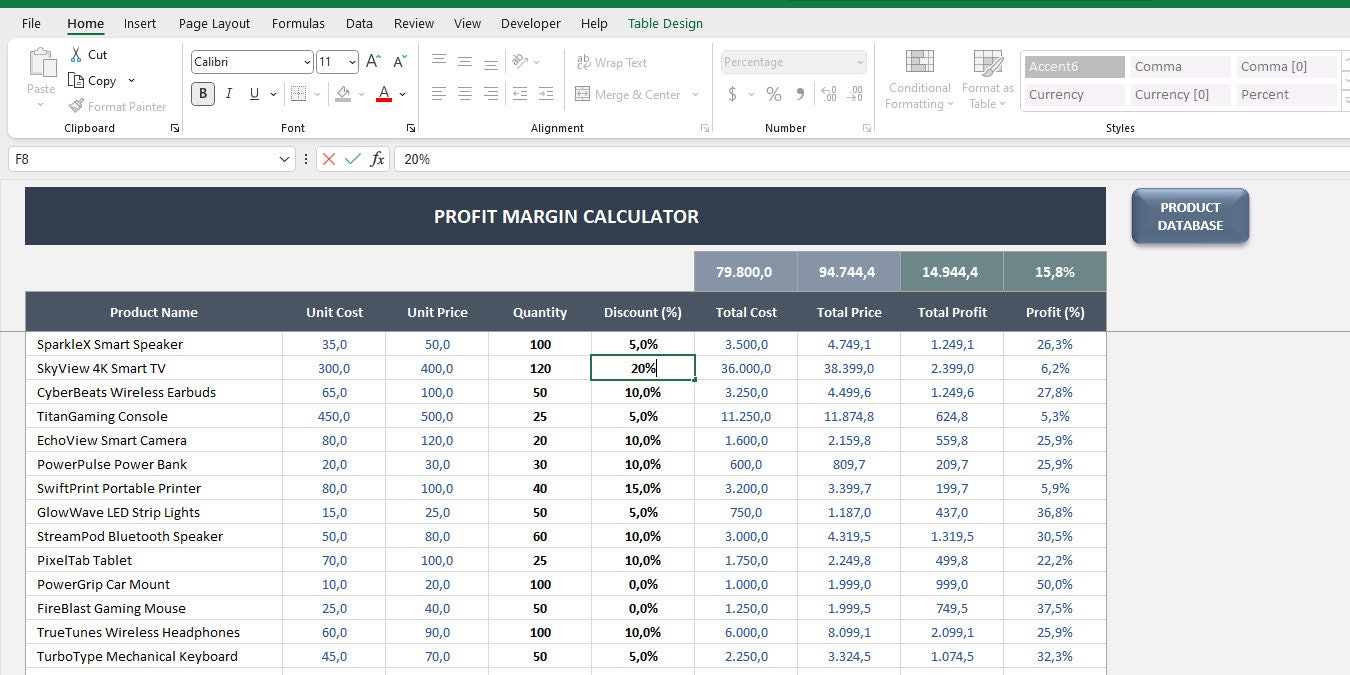Screen dimensions: 1350x675
Task: Click the Increase Font Size icon
Action: click(371, 60)
